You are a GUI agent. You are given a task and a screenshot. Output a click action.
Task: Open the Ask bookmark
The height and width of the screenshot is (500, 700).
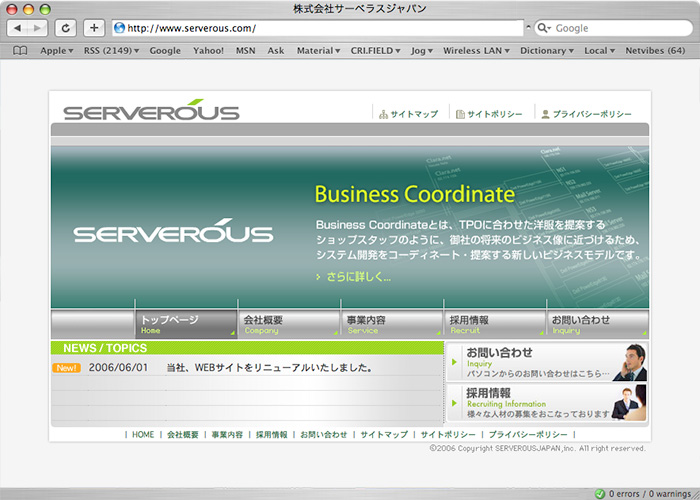[x=276, y=50]
